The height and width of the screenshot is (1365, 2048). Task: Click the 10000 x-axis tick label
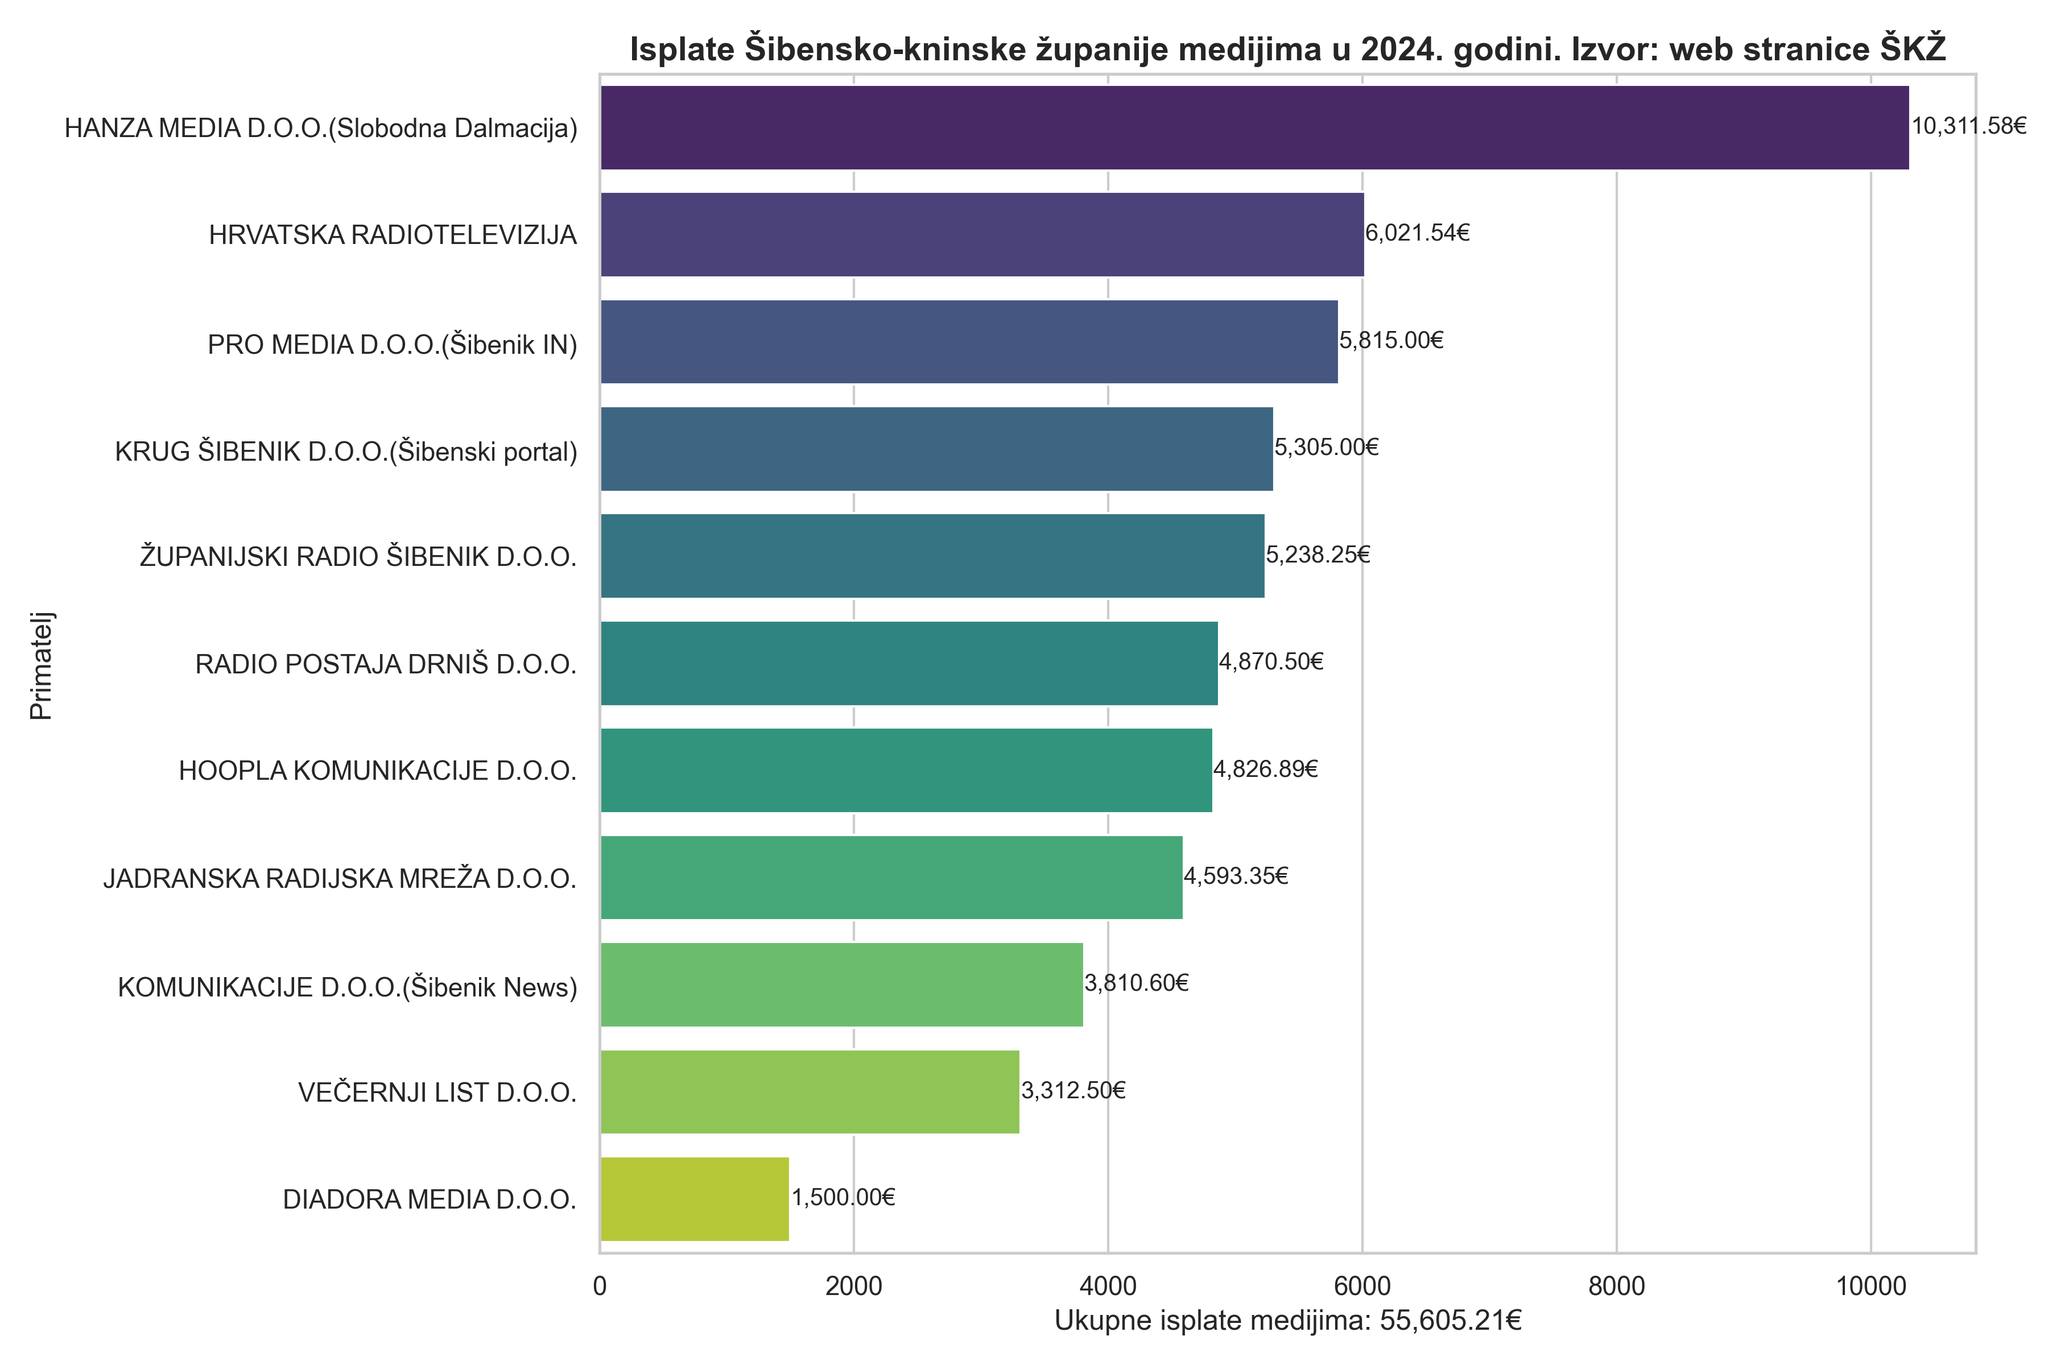(x=1869, y=1281)
